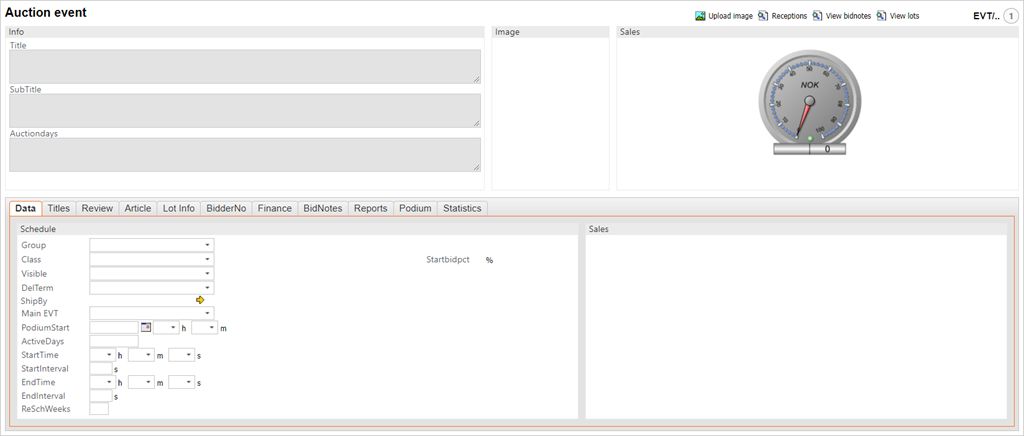Image resolution: width=1024 pixels, height=436 pixels.
Task: Open the StartTime hours dropdown
Action: point(108,355)
